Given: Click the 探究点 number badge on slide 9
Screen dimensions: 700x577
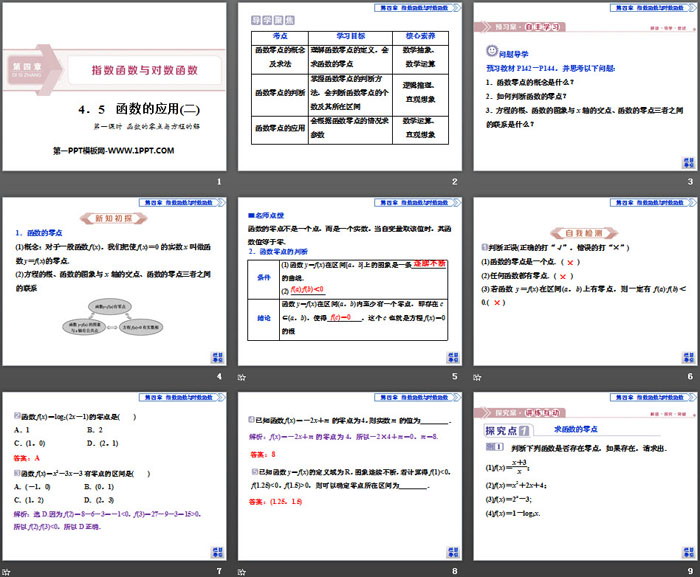Looking at the screenshot, I should (524, 431).
